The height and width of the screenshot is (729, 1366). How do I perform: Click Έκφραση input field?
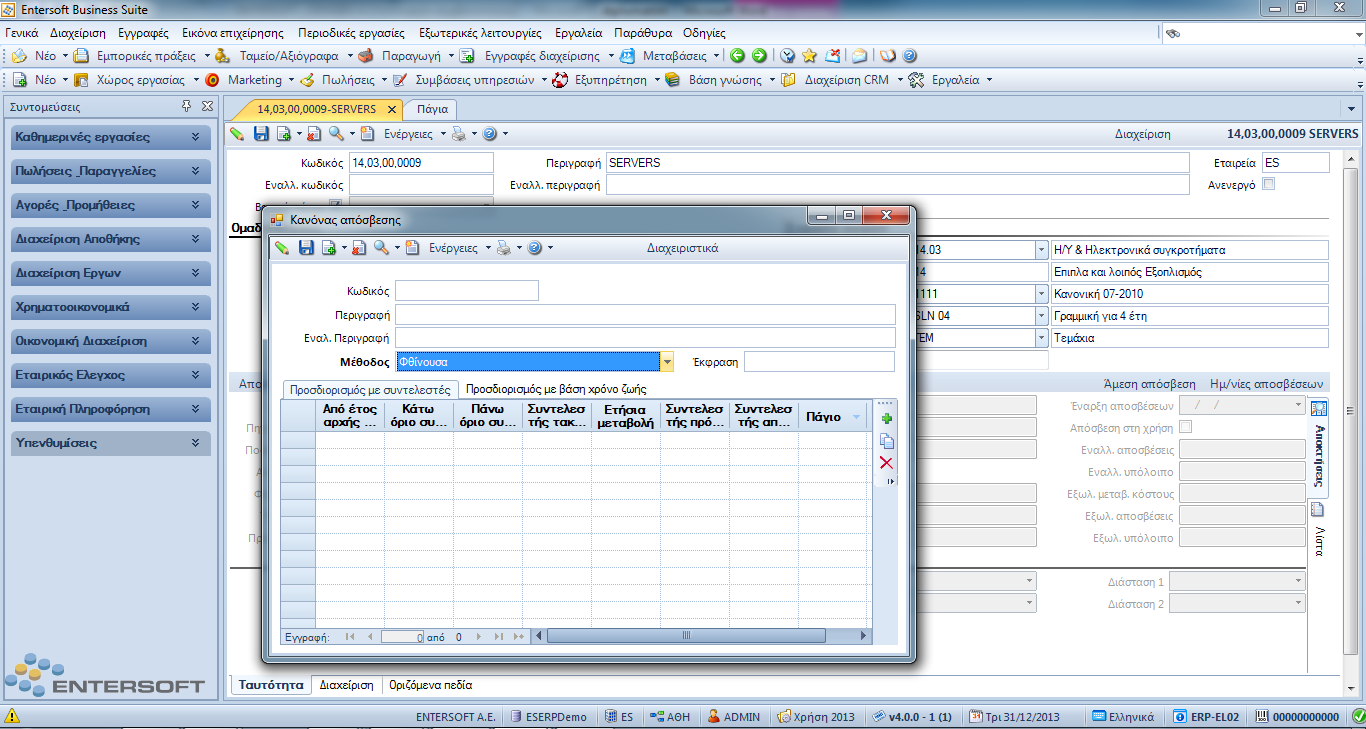(819, 362)
